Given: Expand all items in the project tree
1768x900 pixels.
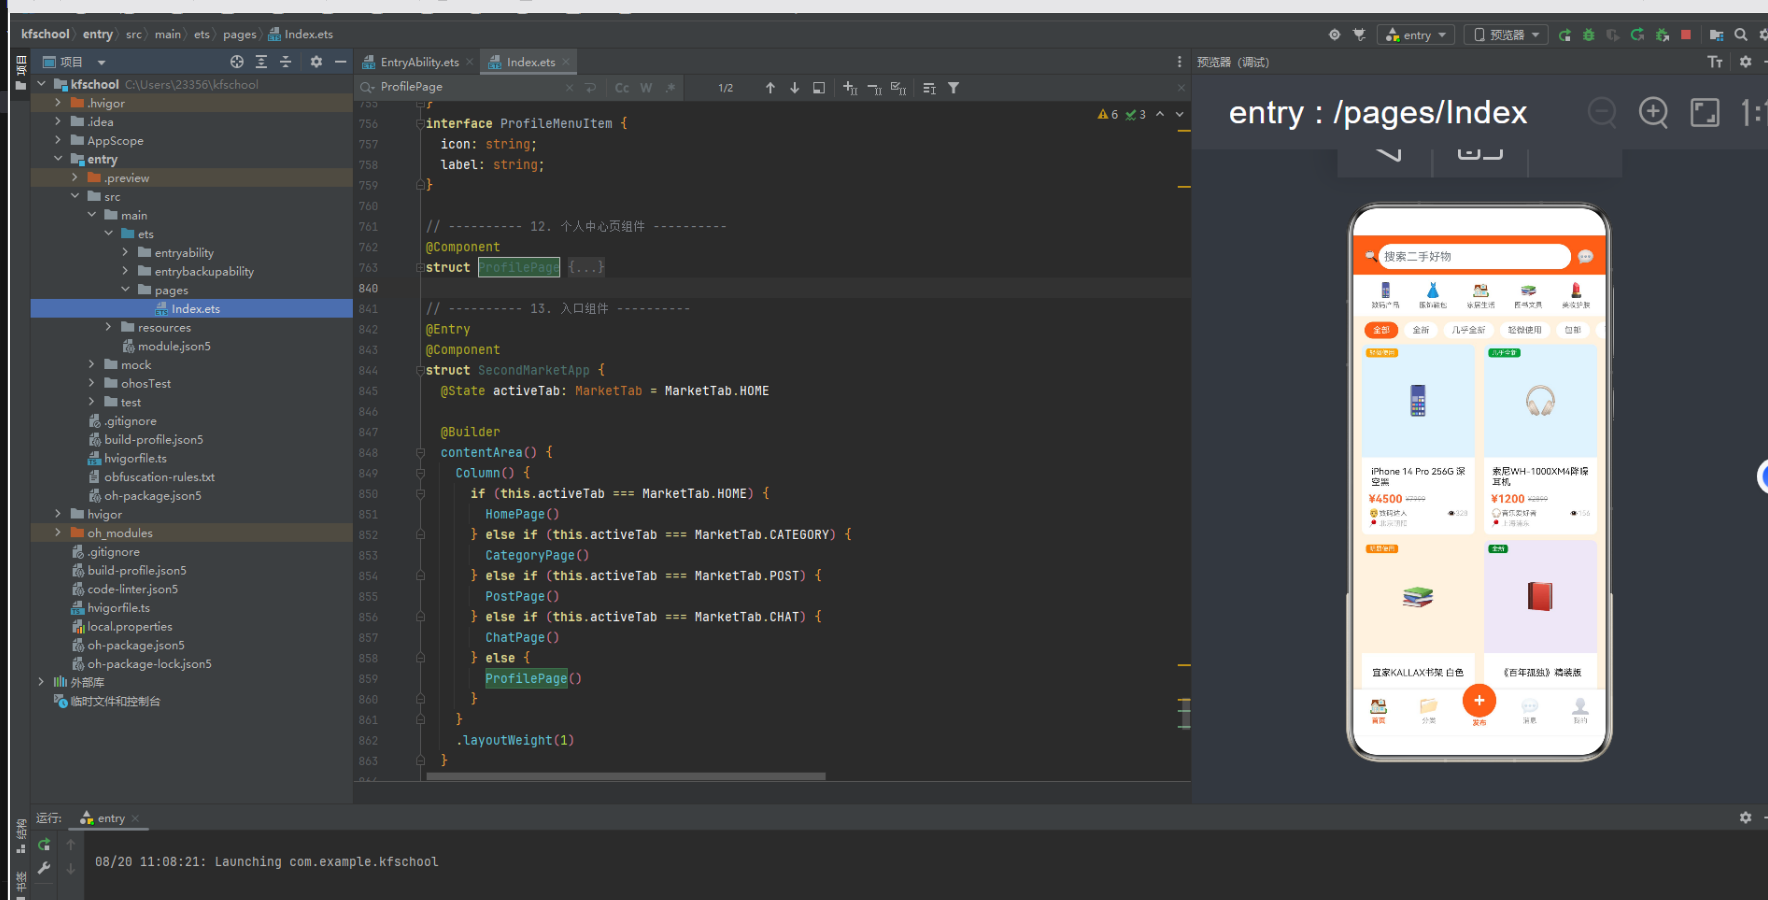Looking at the screenshot, I should [261, 62].
